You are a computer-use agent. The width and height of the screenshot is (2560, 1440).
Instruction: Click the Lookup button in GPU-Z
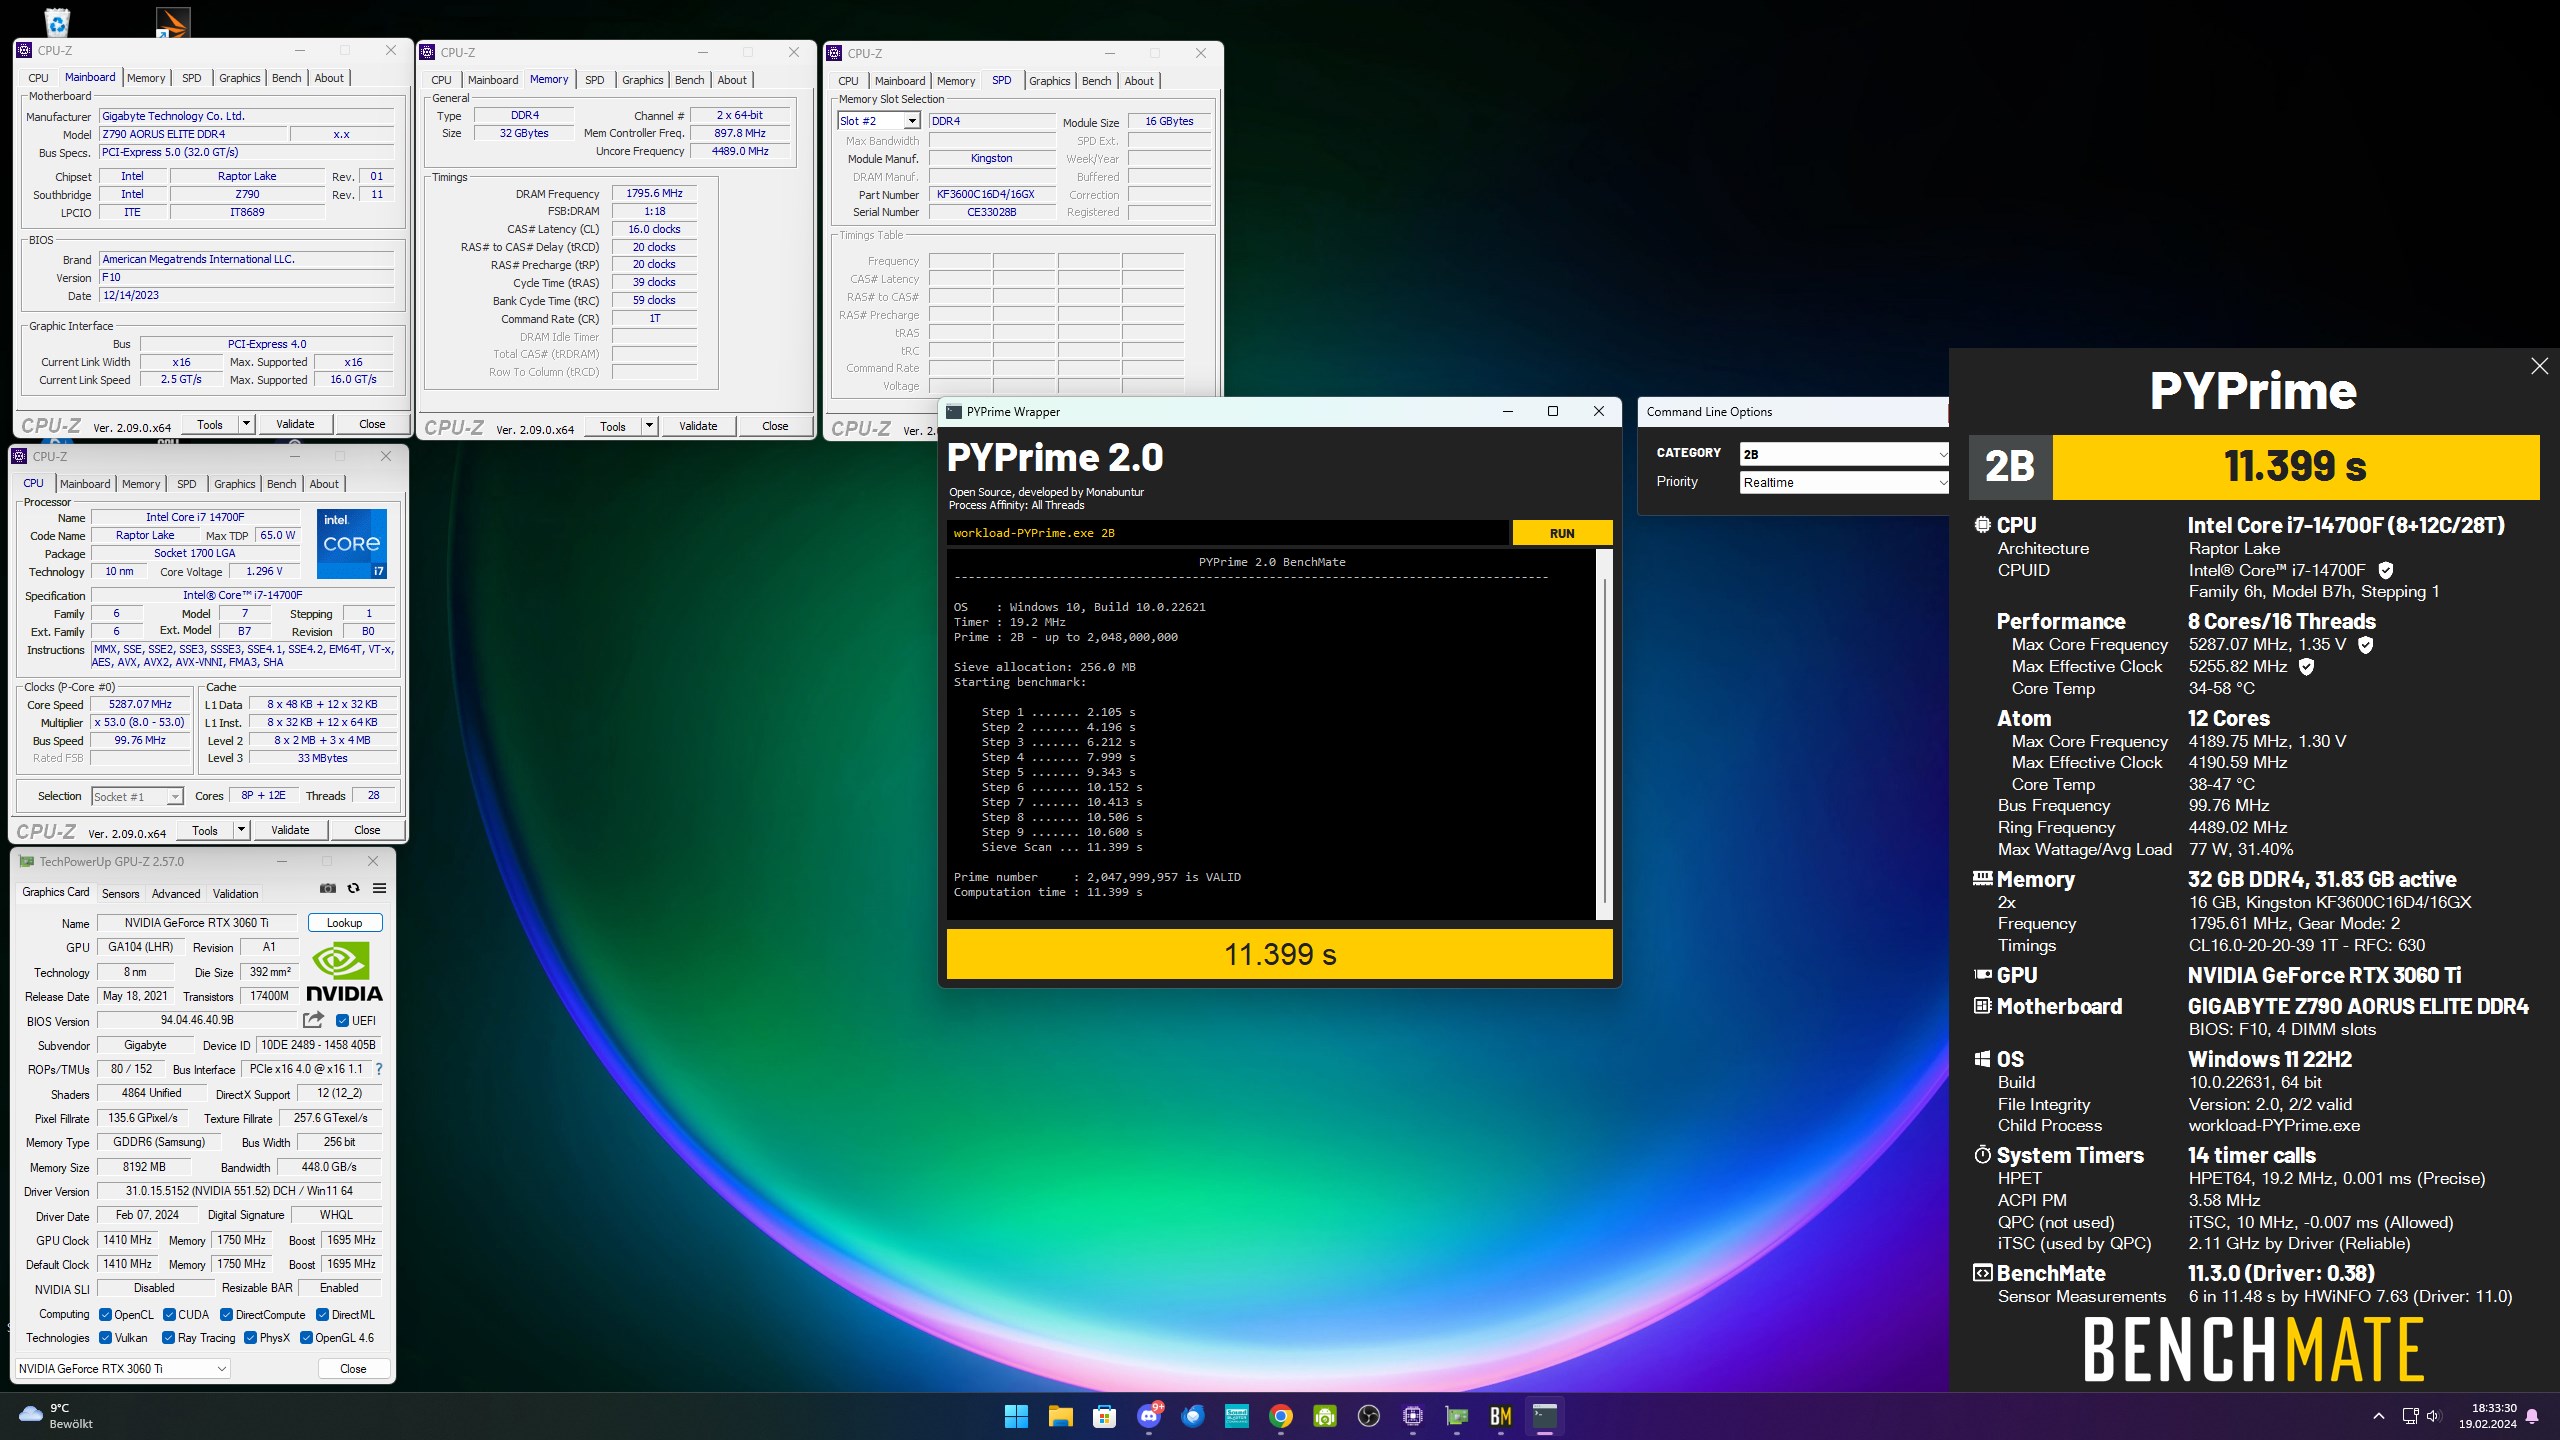pos(345,923)
